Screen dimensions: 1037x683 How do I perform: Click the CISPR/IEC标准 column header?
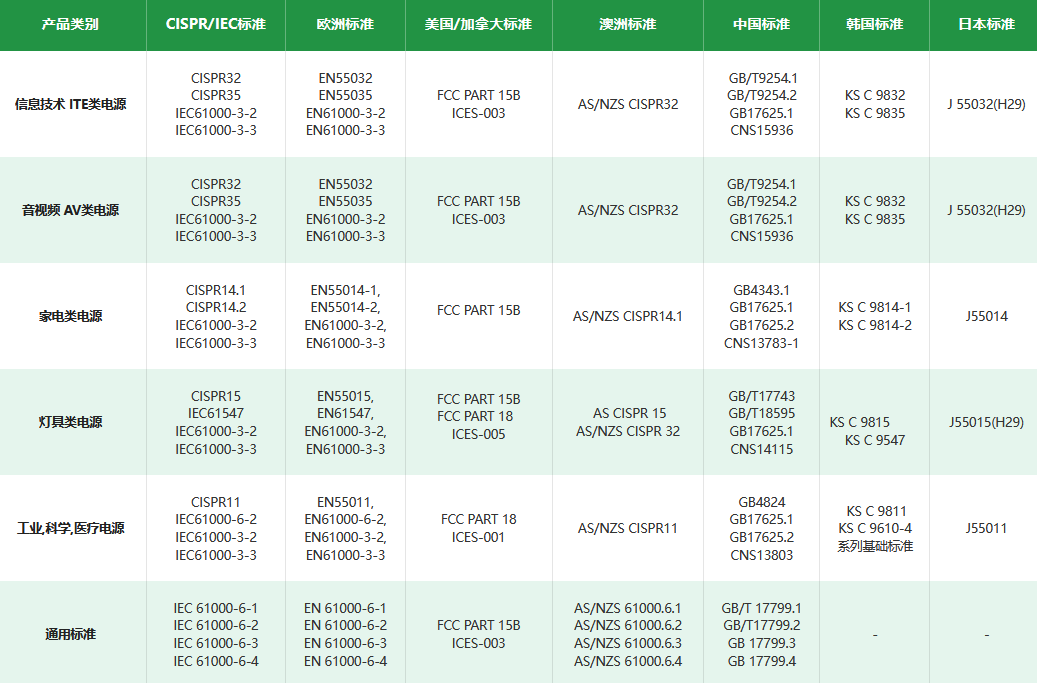pyautogui.click(x=215, y=24)
